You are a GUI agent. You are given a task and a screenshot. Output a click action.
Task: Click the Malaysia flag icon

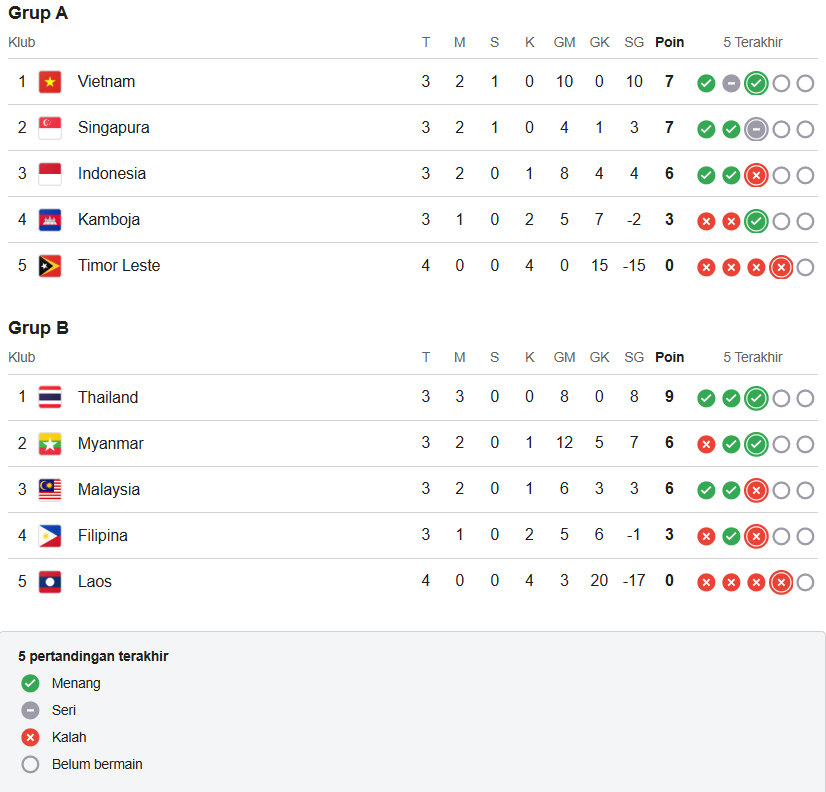pos(50,490)
